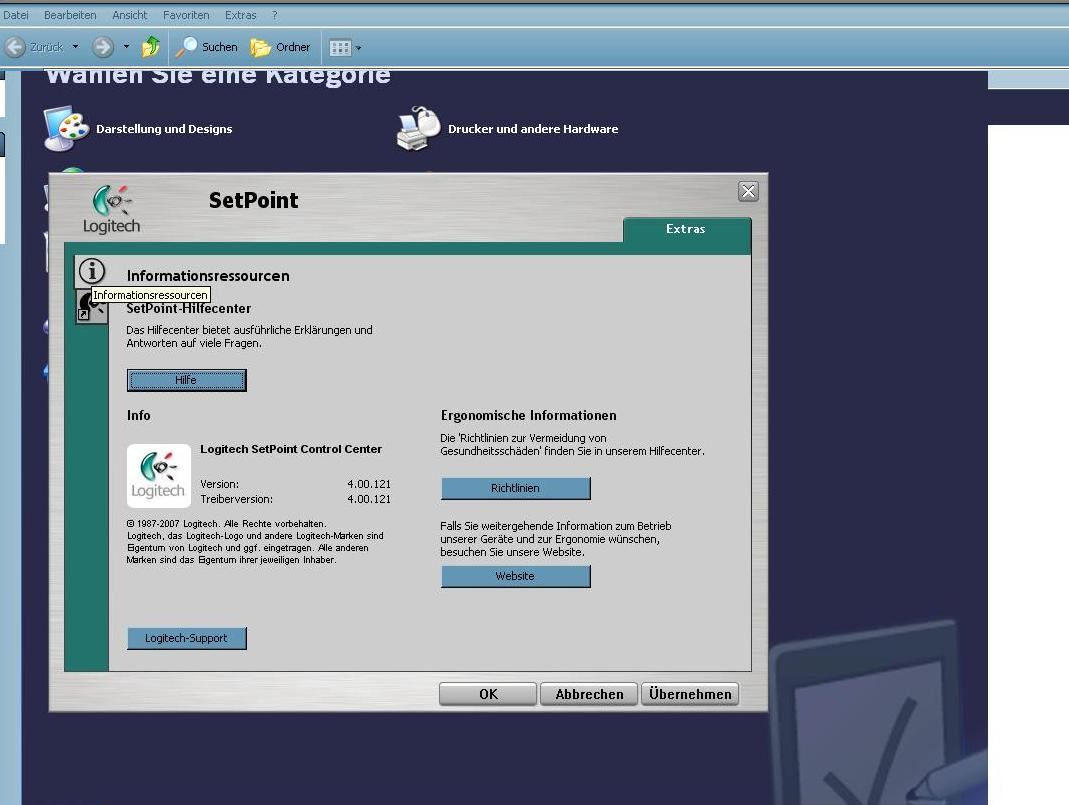The height and width of the screenshot is (805, 1069).
Task: Click the Back arrow icon in Explorer toolbar
Action: (15, 47)
